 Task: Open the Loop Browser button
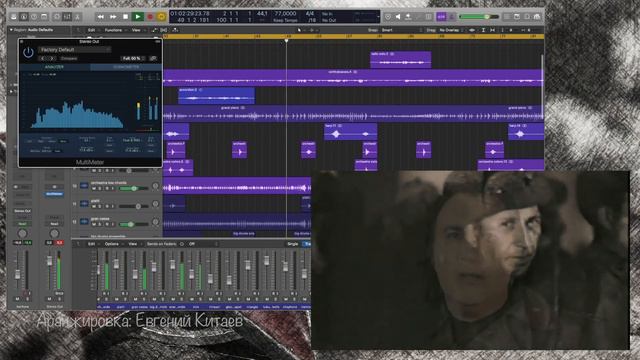coord(527,17)
